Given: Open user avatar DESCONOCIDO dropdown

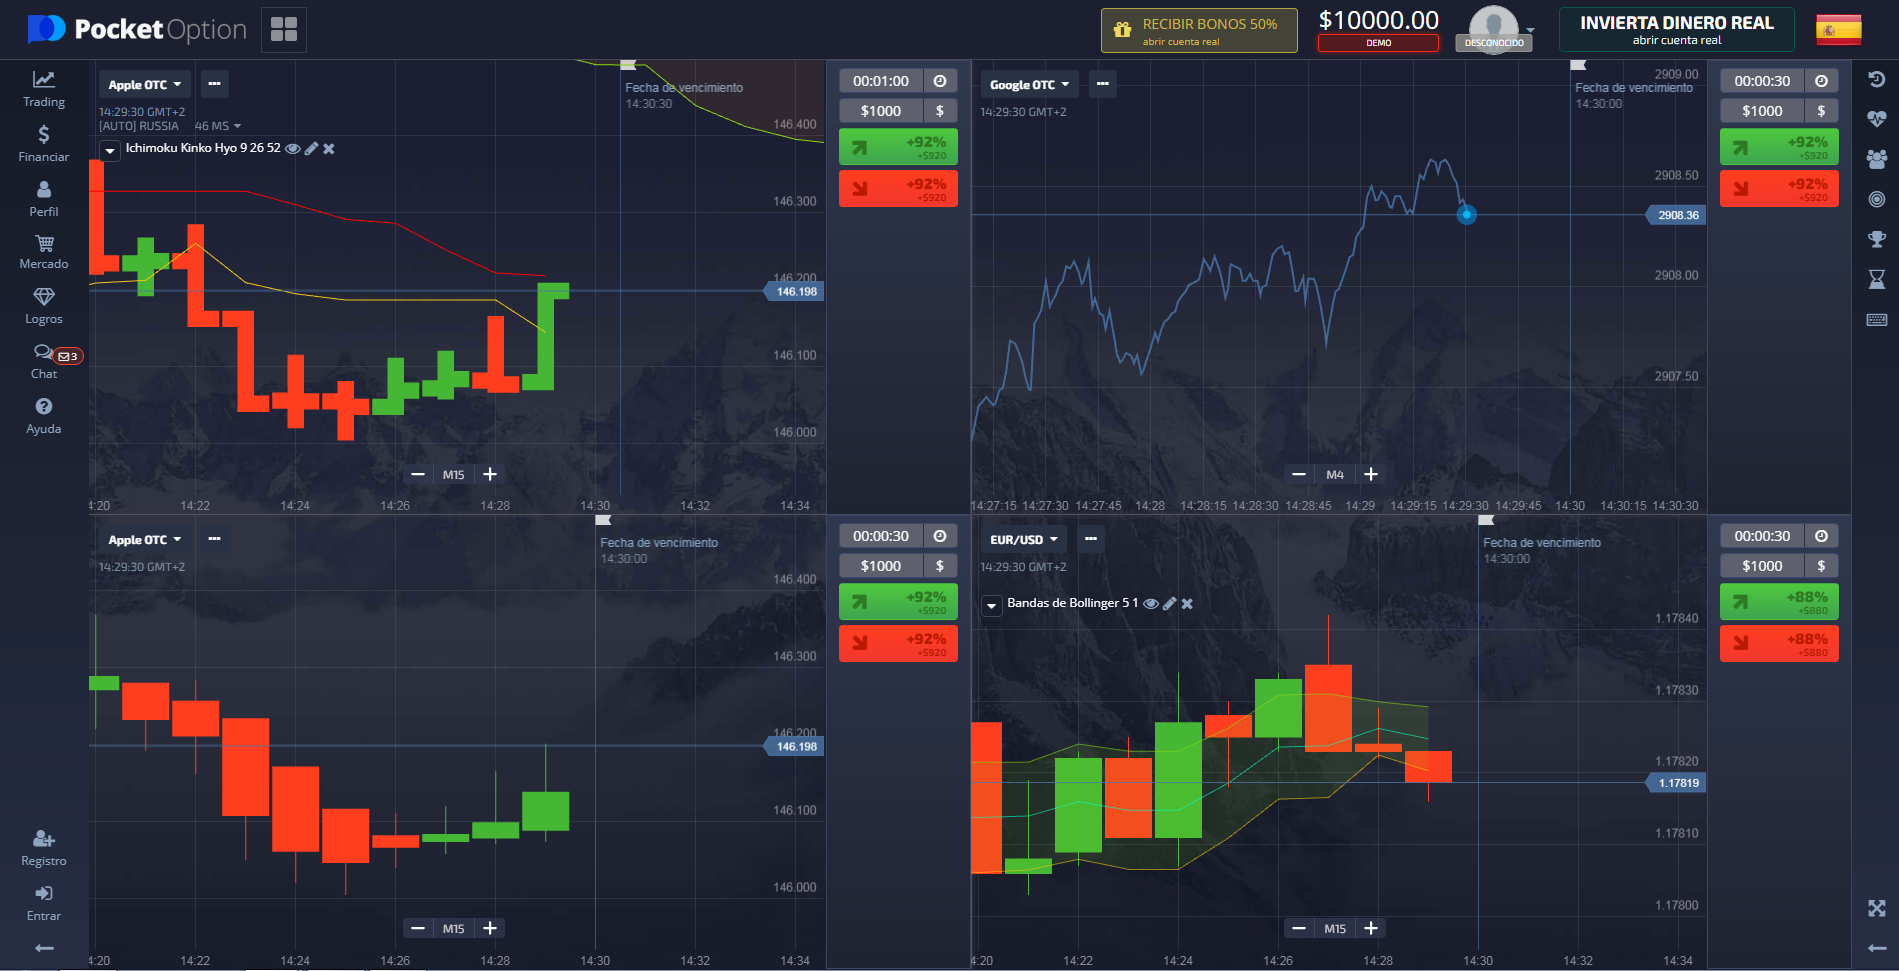Looking at the screenshot, I should click(x=1496, y=29).
